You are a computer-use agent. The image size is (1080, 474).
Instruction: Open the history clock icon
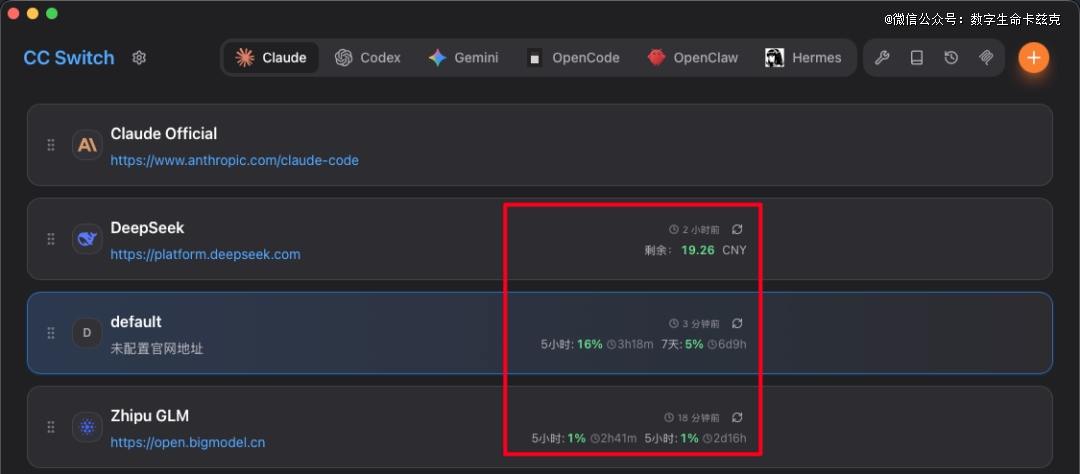pyautogui.click(x=951, y=58)
